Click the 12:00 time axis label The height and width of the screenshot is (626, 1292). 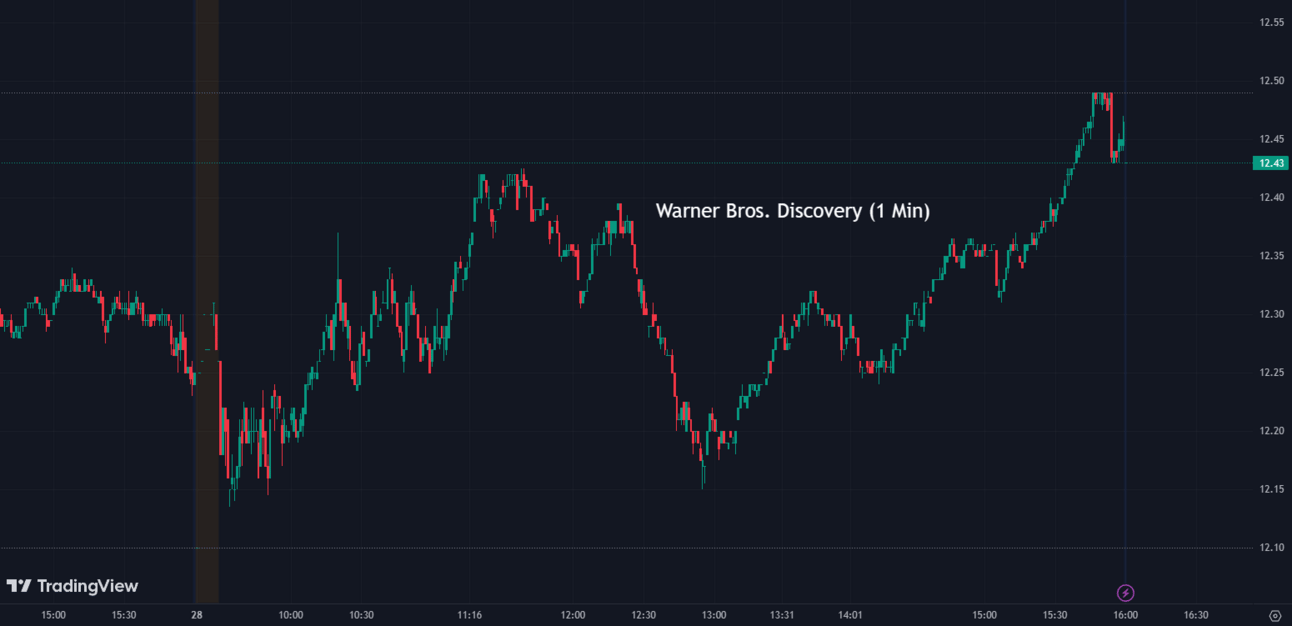coord(573,615)
